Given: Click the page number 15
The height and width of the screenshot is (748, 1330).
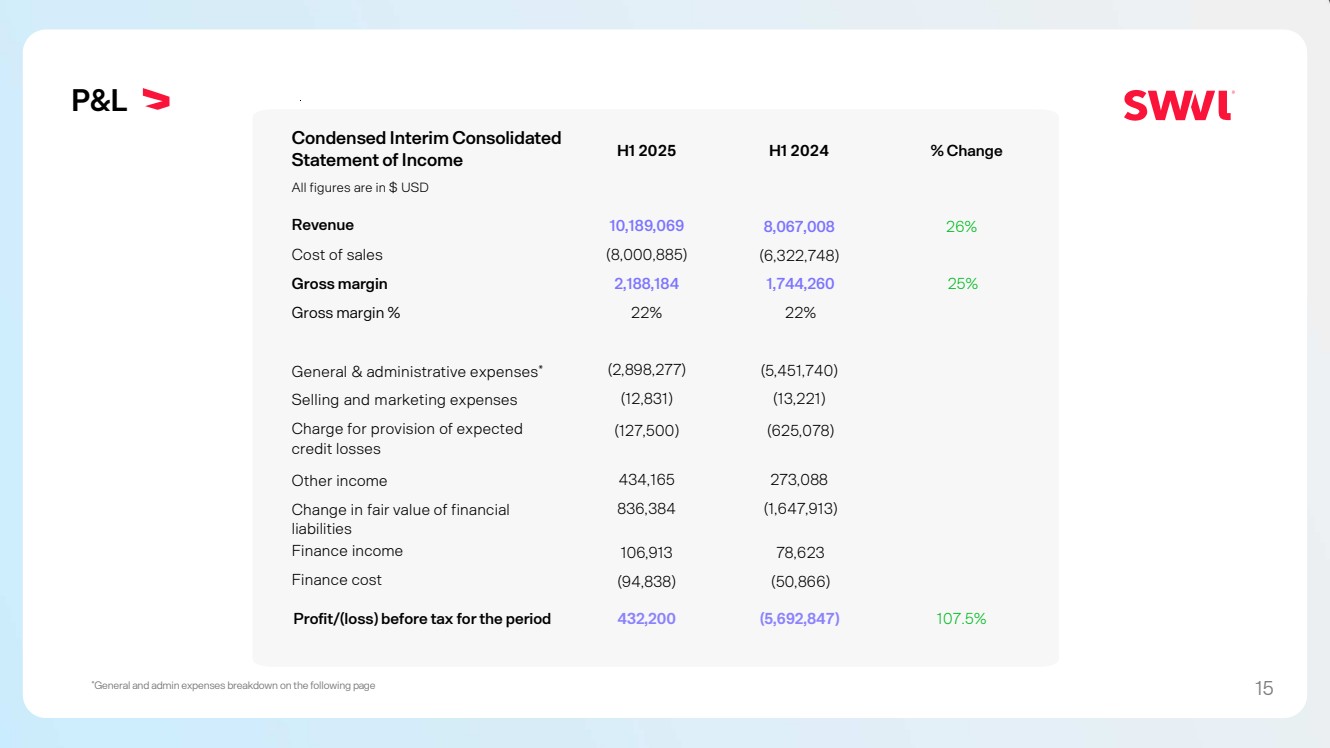Looking at the screenshot, I should coord(1264,688).
